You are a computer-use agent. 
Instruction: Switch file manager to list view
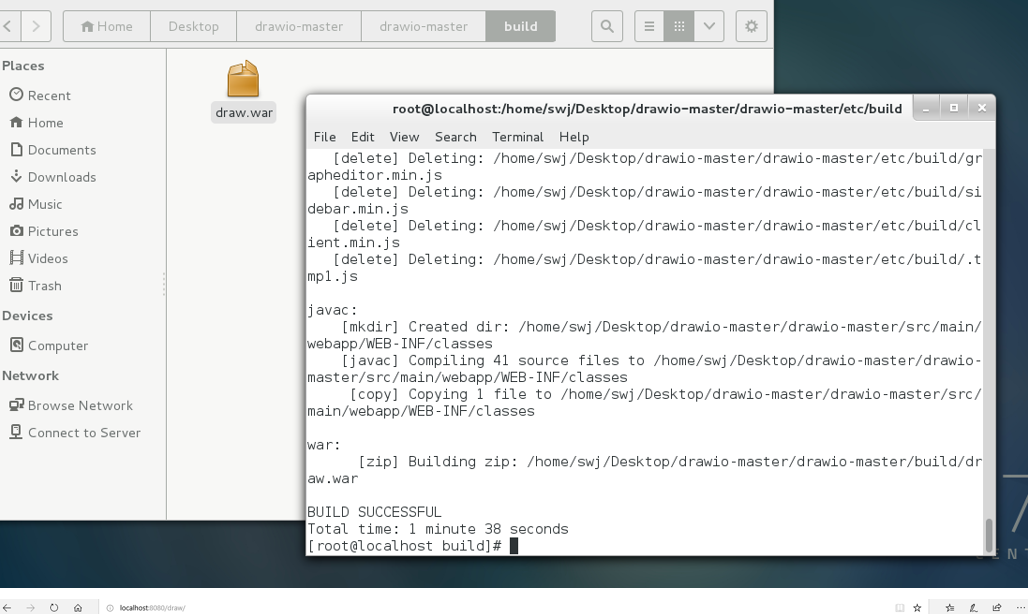pyautogui.click(x=649, y=26)
